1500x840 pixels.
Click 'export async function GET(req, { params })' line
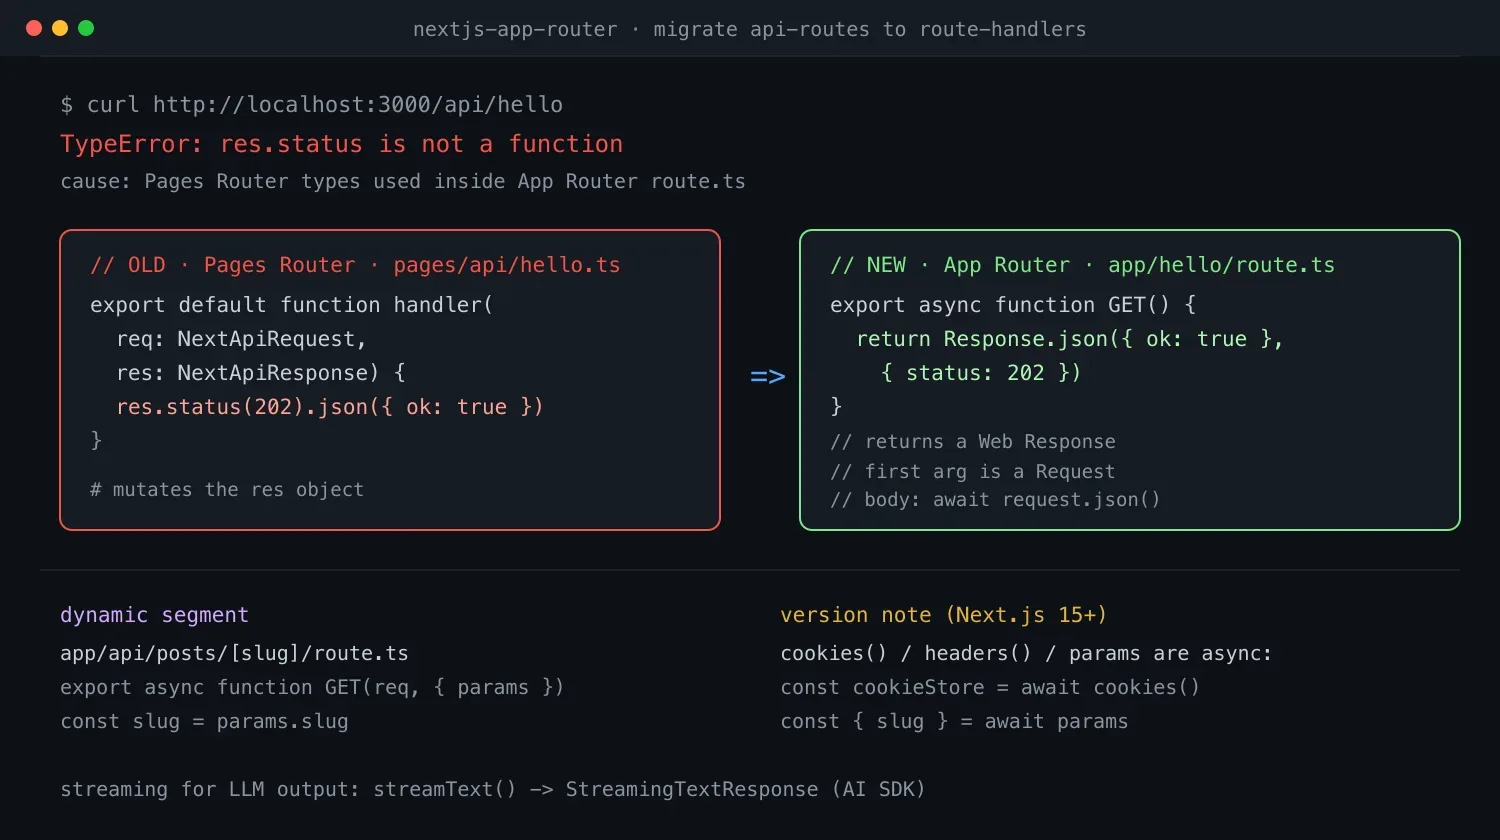tap(312, 687)
